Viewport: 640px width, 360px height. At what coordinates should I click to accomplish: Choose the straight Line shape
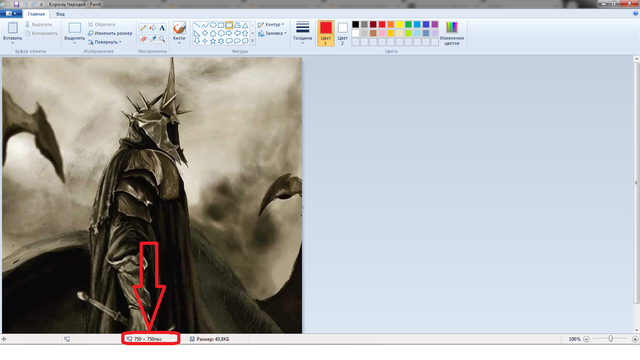(x=197, y=25)
